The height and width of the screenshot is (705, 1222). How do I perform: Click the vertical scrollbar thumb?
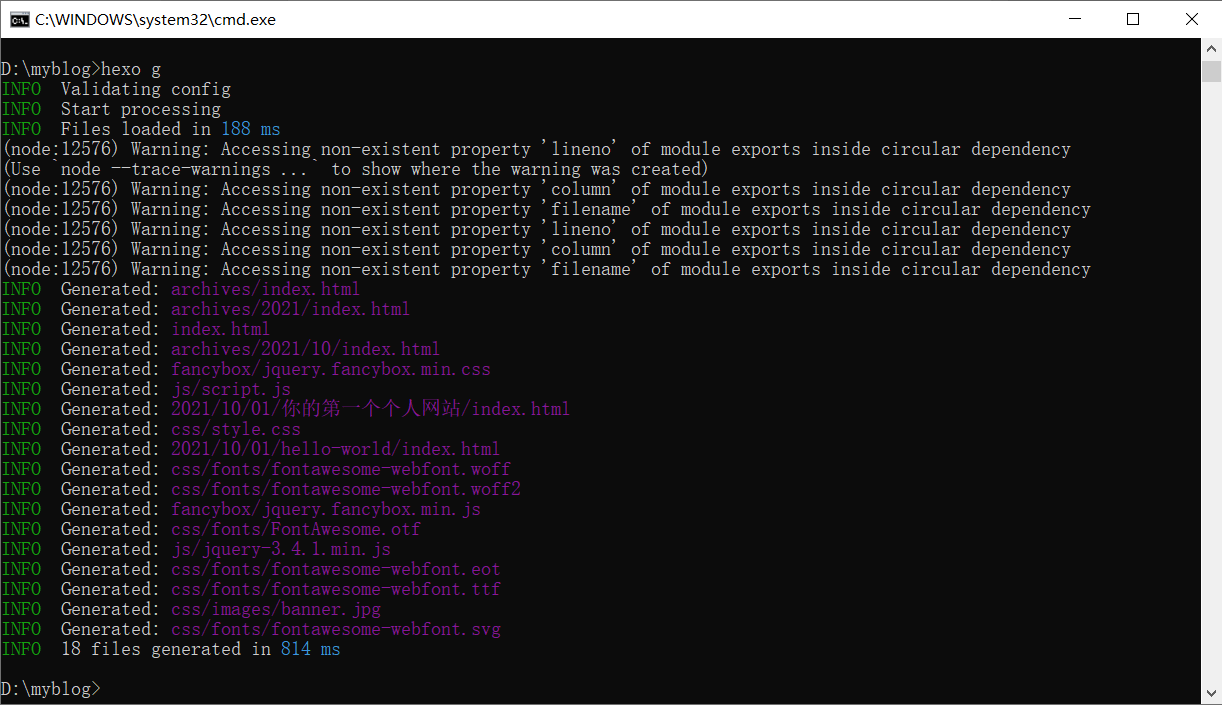coord(1211,72)
